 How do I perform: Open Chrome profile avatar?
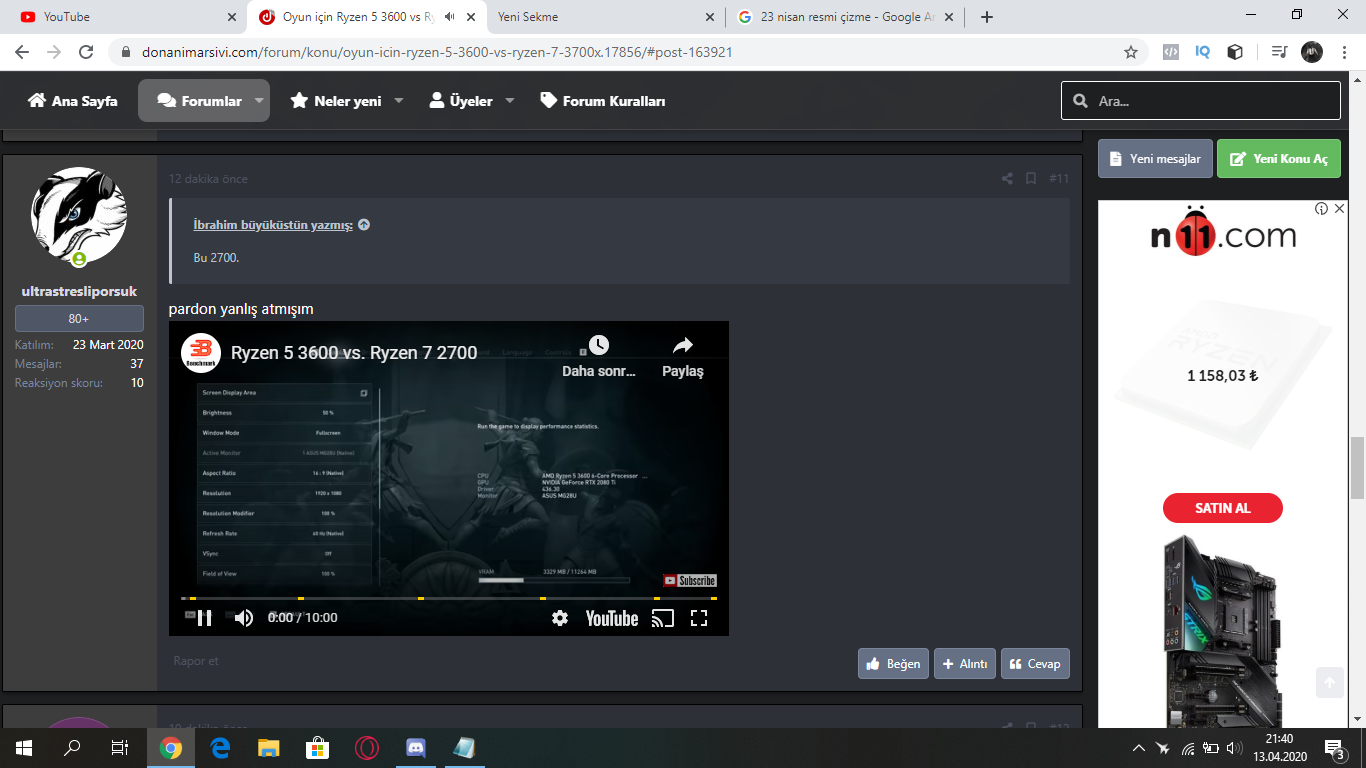pyautogui.click(x=1312, y=52)
